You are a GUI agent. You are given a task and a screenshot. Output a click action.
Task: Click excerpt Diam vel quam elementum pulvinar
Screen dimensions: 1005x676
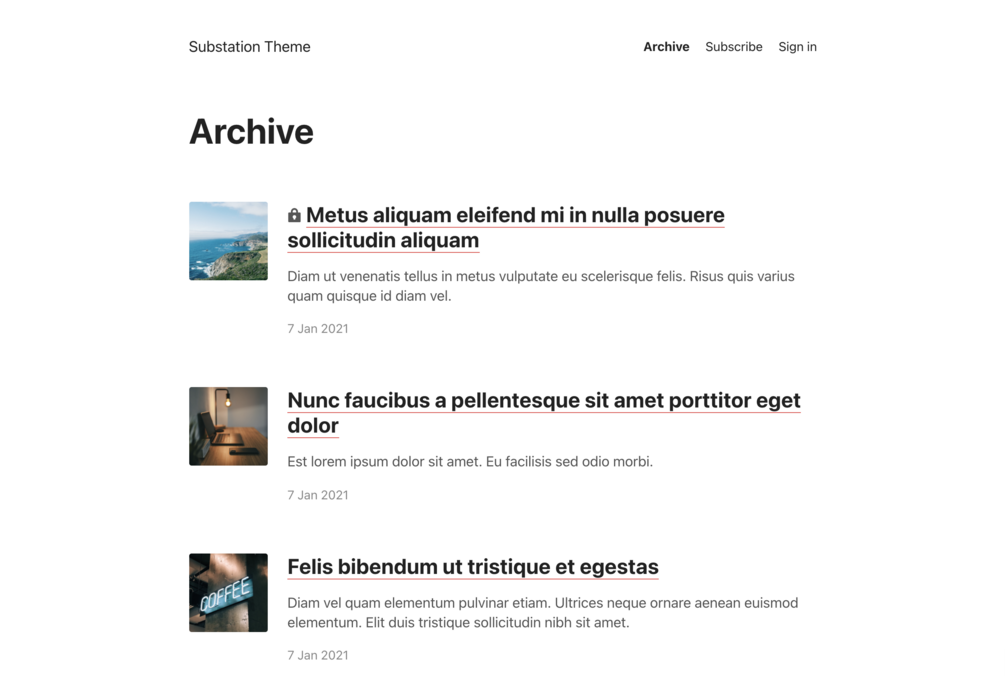543,613
